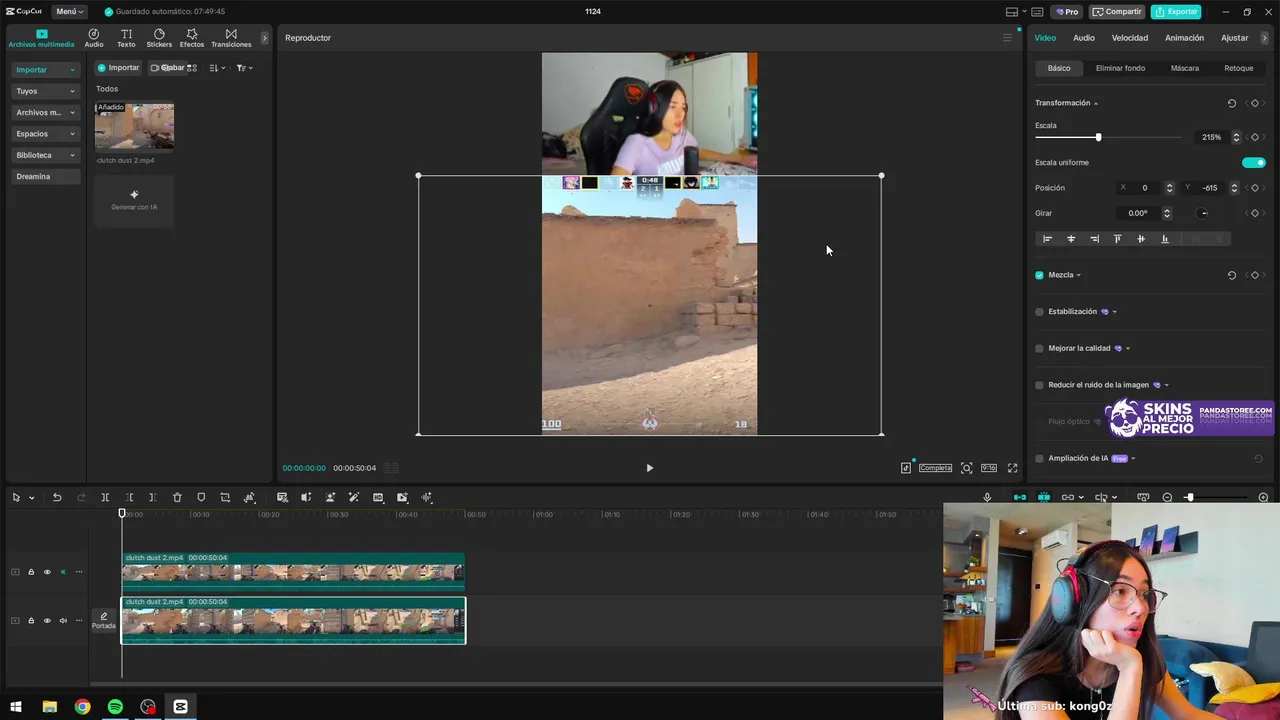This screenshot has width=1280, height=720.
Task: Open the selection tool mode dropdown
Action: click(31, 497)
